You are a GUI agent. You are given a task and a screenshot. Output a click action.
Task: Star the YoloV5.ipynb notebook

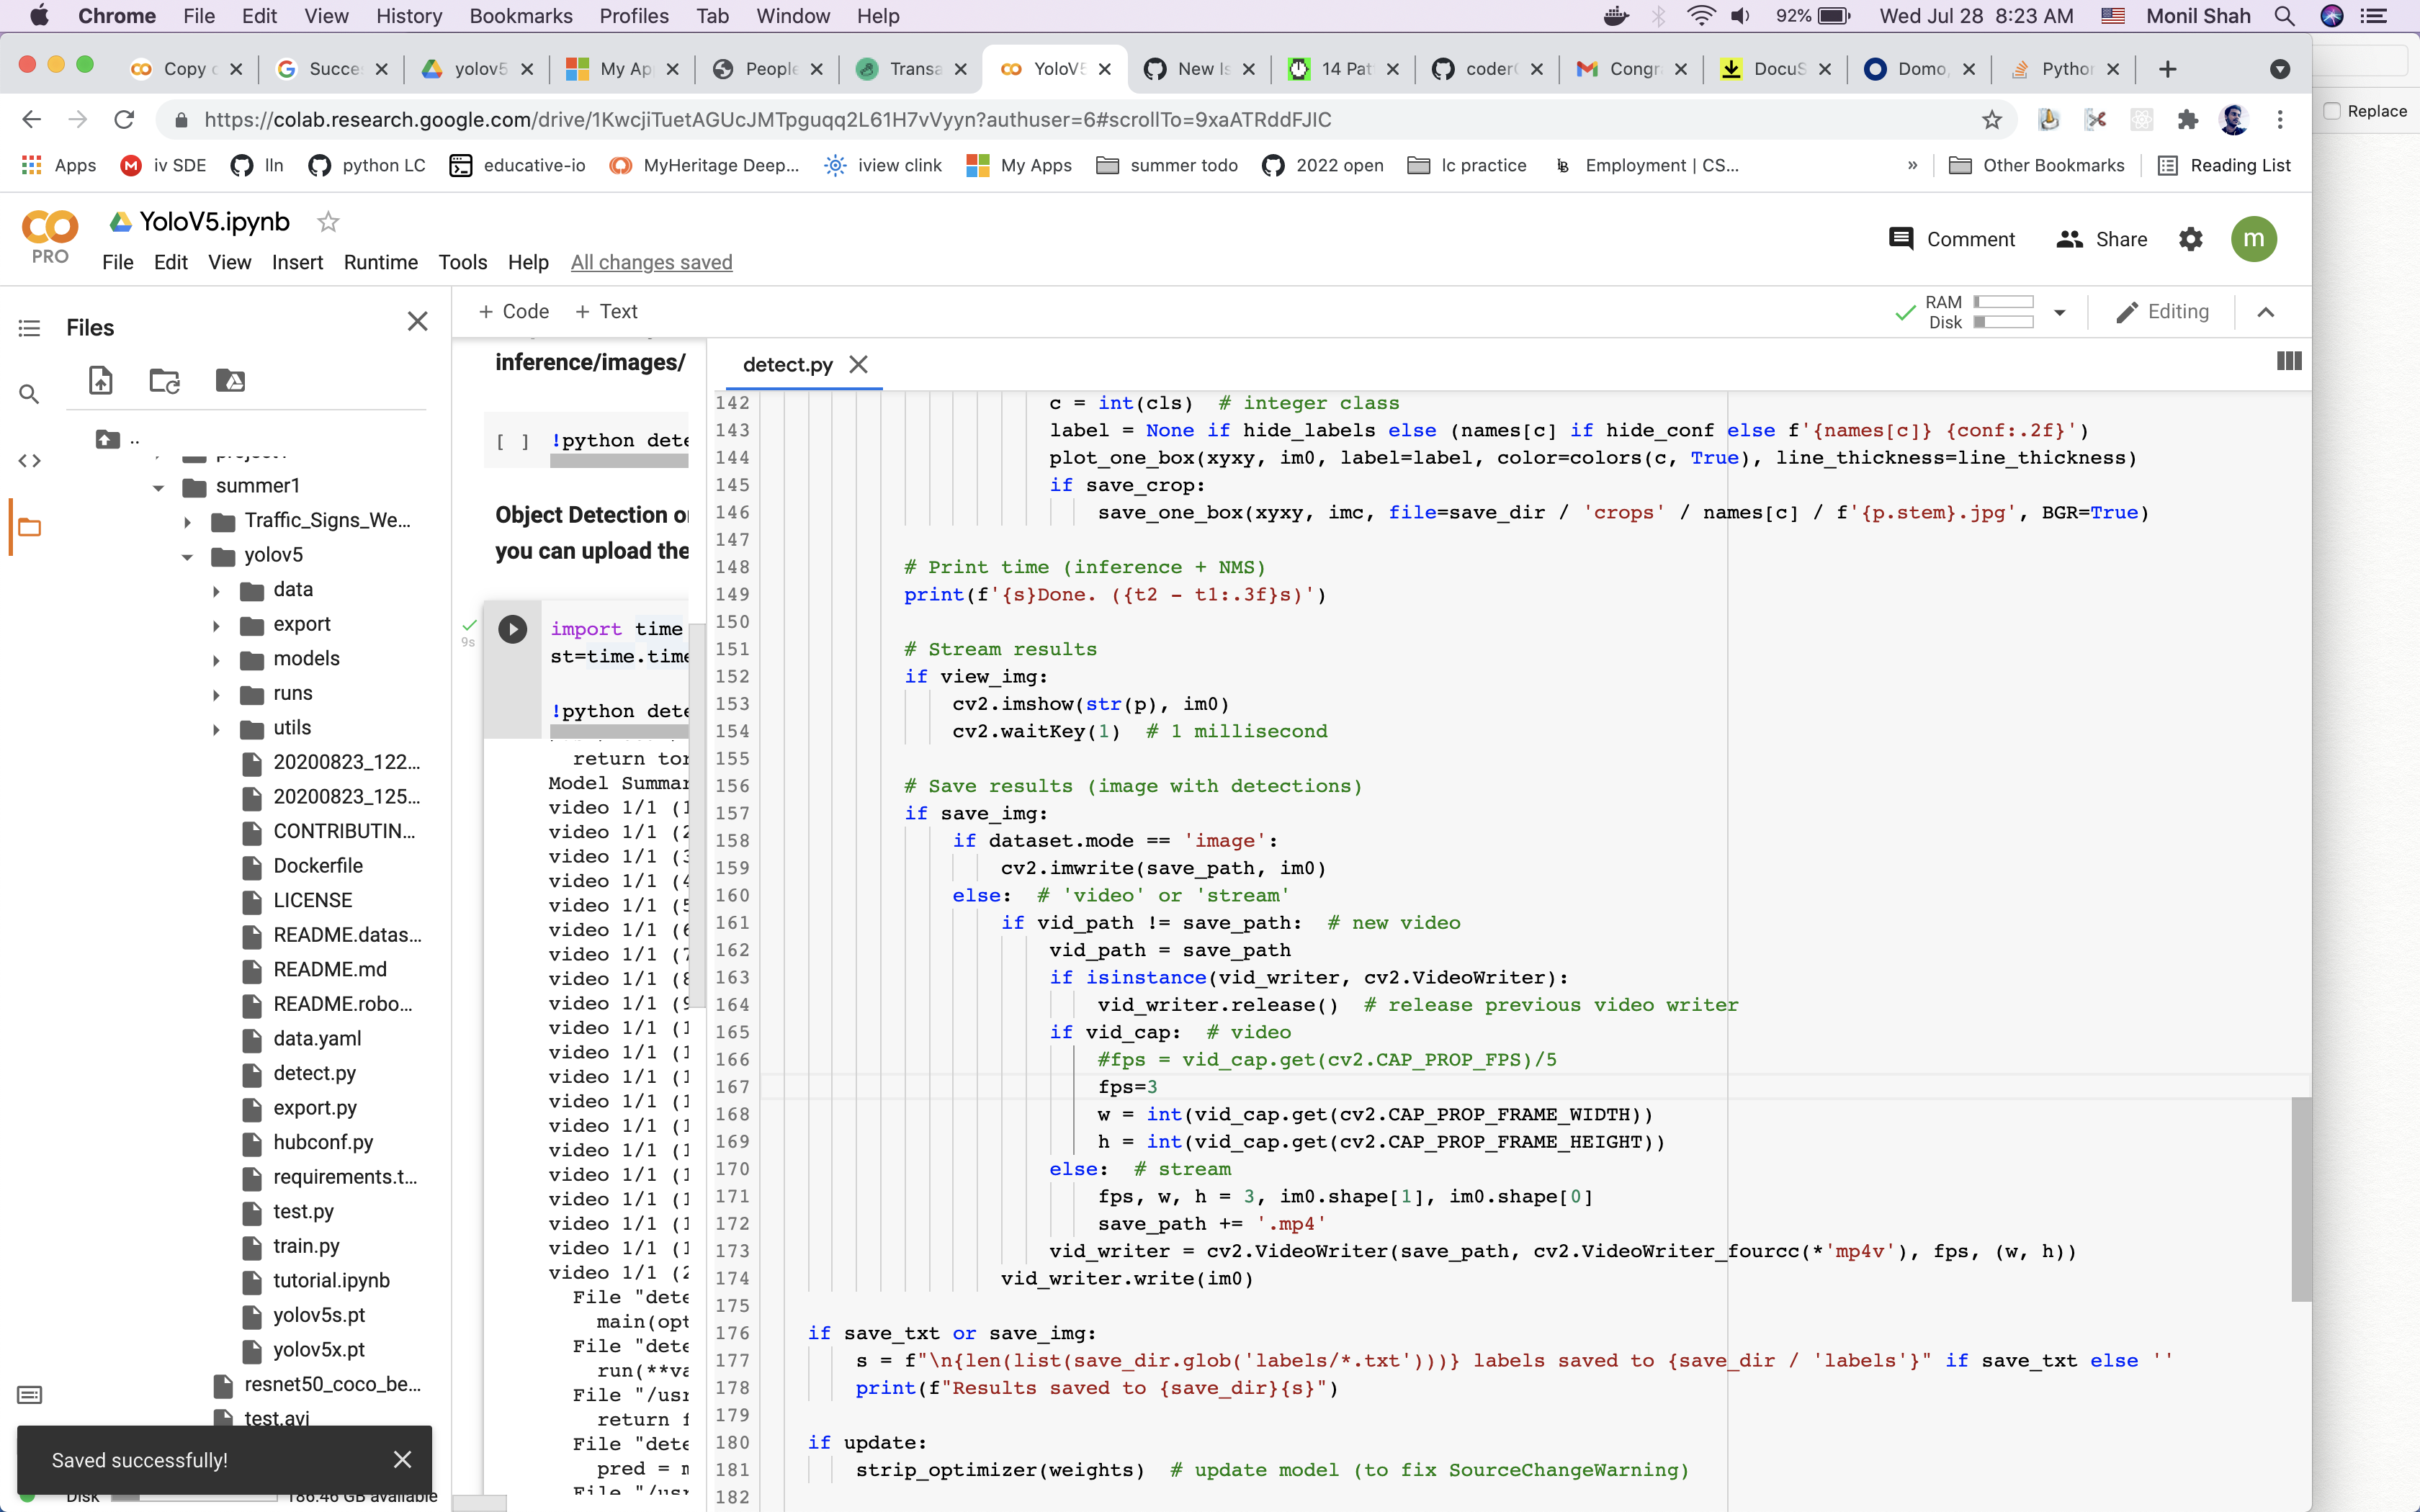[328, 222]
